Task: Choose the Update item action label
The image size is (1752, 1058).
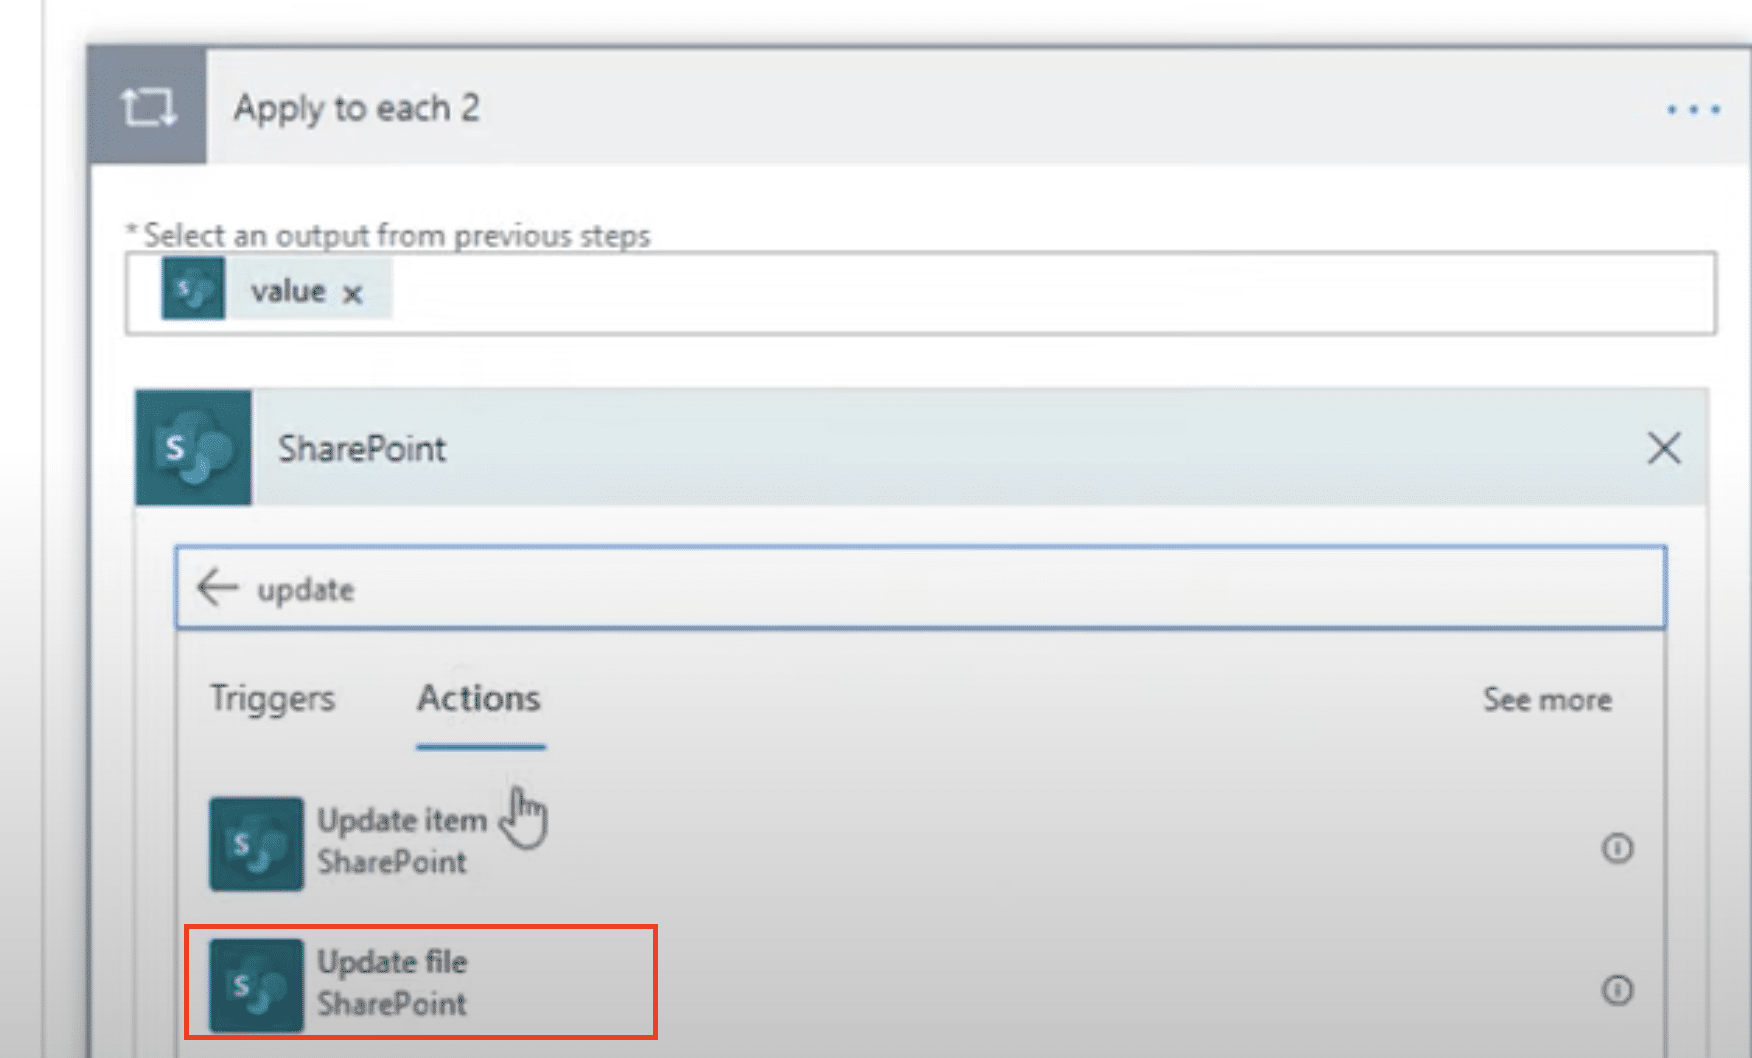Action: click(402, 821)
